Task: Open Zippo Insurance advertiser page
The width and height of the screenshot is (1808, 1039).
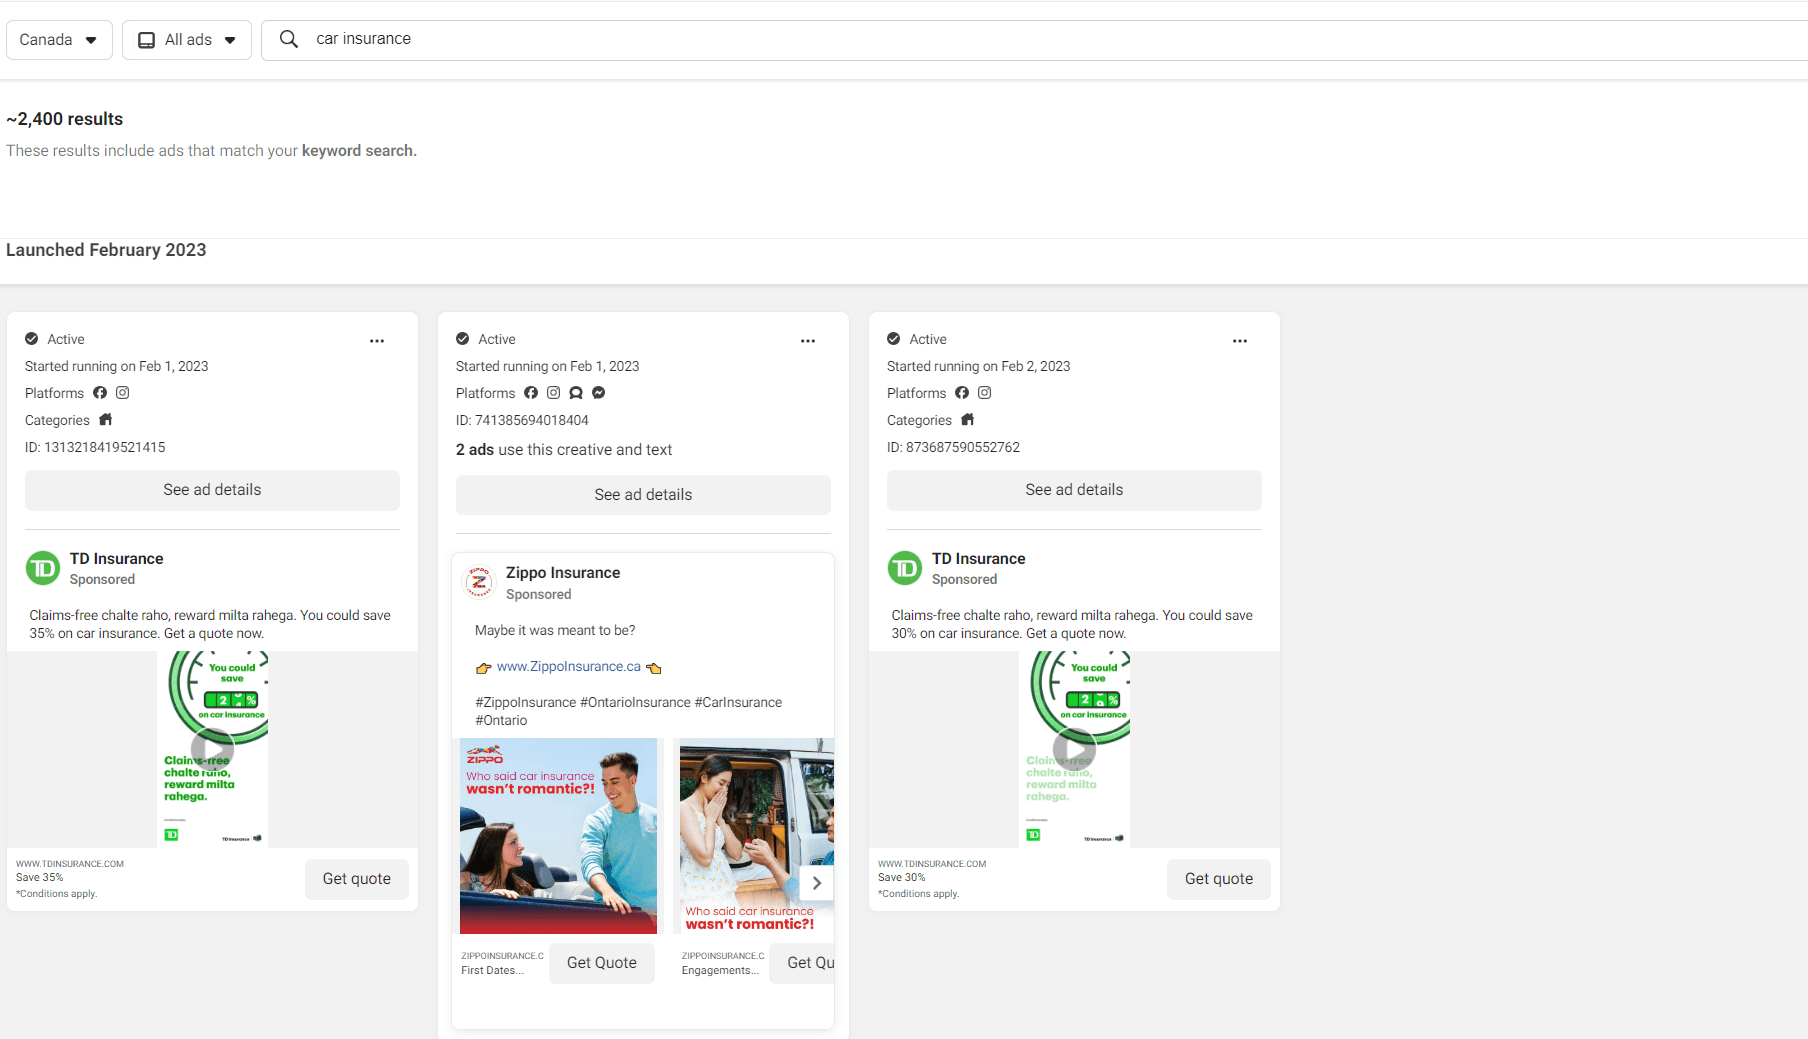Action: pyautogui.click(x=563, y=573)
